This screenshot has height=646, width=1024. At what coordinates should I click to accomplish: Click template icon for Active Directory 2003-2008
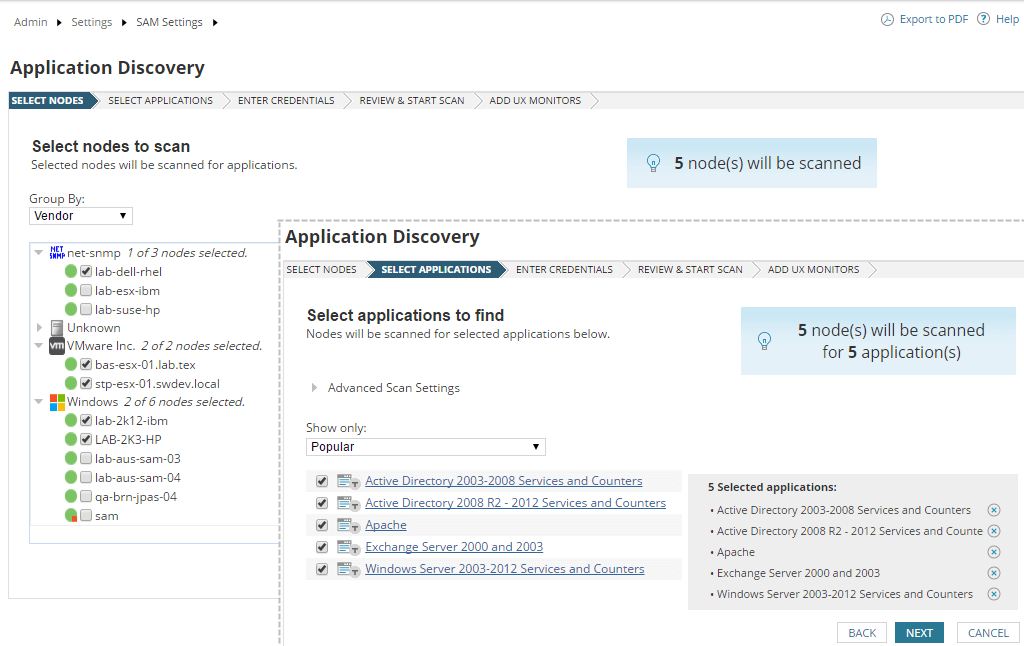pos(348,481)
